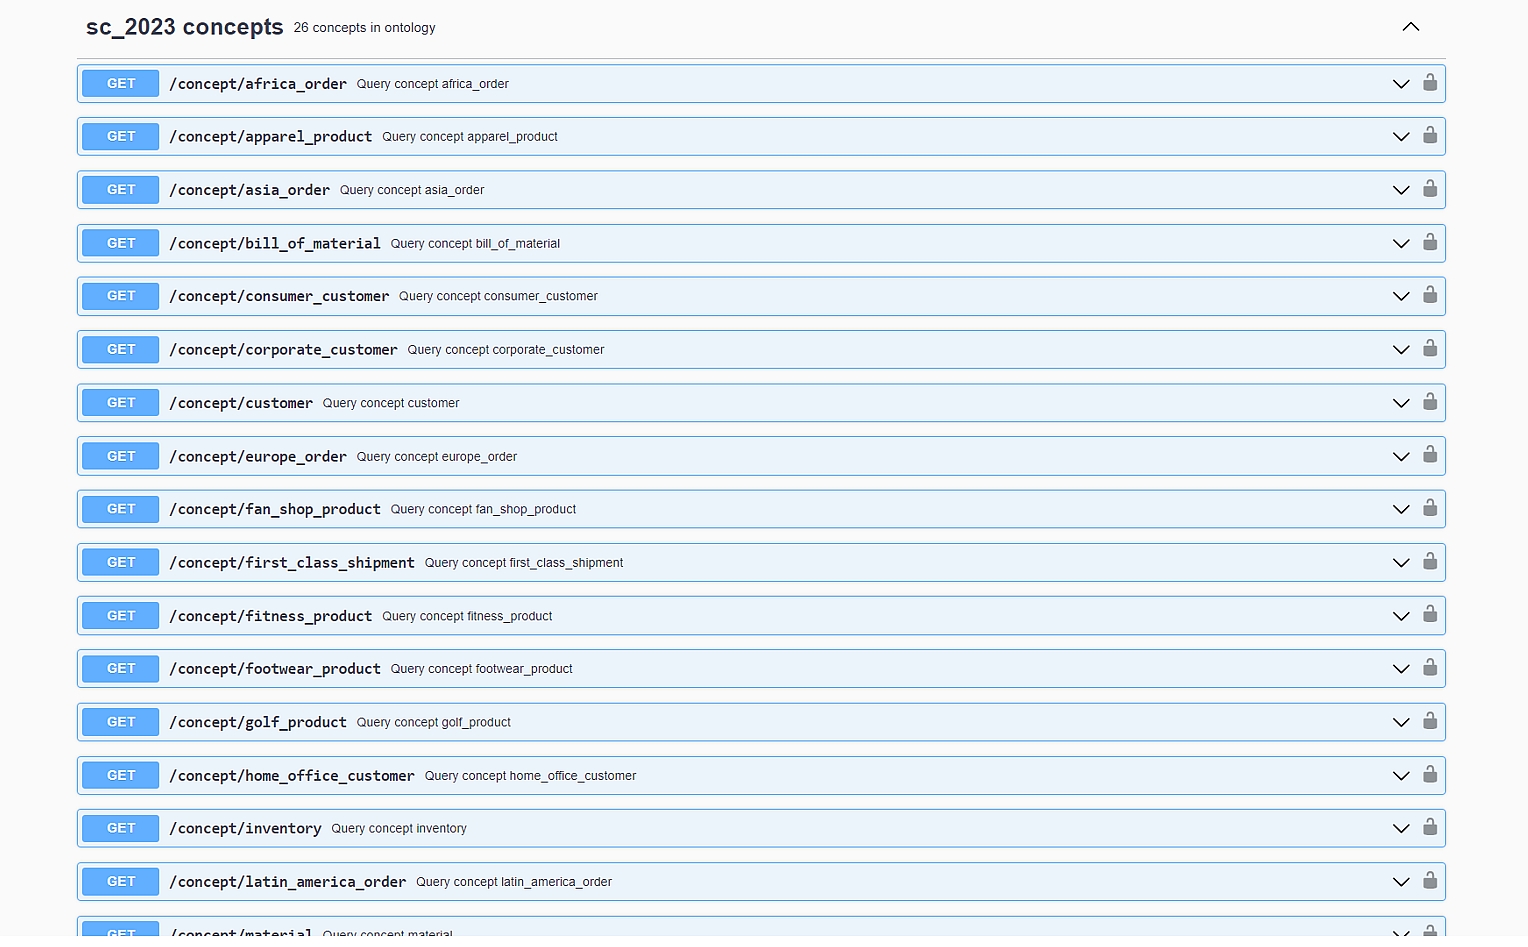
Task: Open authorization lock on fitness_product row
Action: 1430,615
